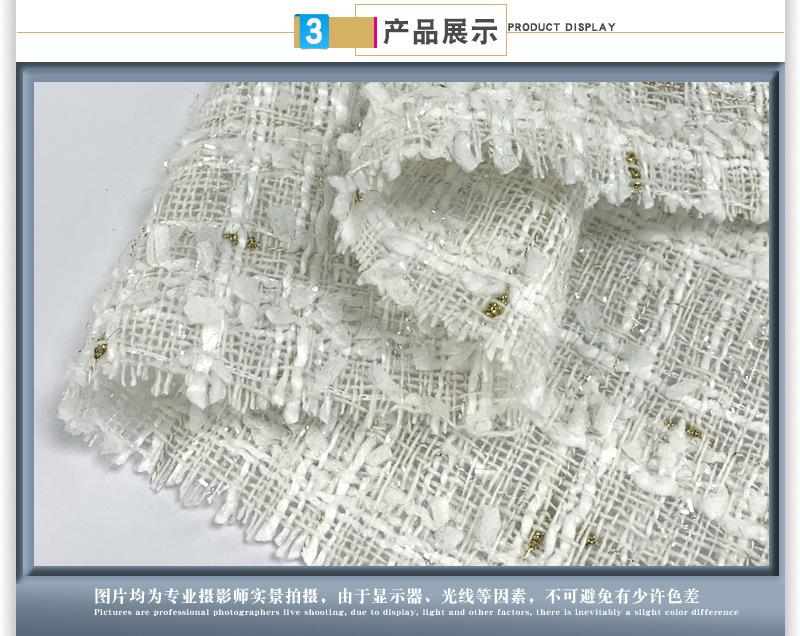Click the English 'Pictures are professional photographers' caption
Image resolution: width=800 pixels, height=636 pixels.
tap(416, 612)
